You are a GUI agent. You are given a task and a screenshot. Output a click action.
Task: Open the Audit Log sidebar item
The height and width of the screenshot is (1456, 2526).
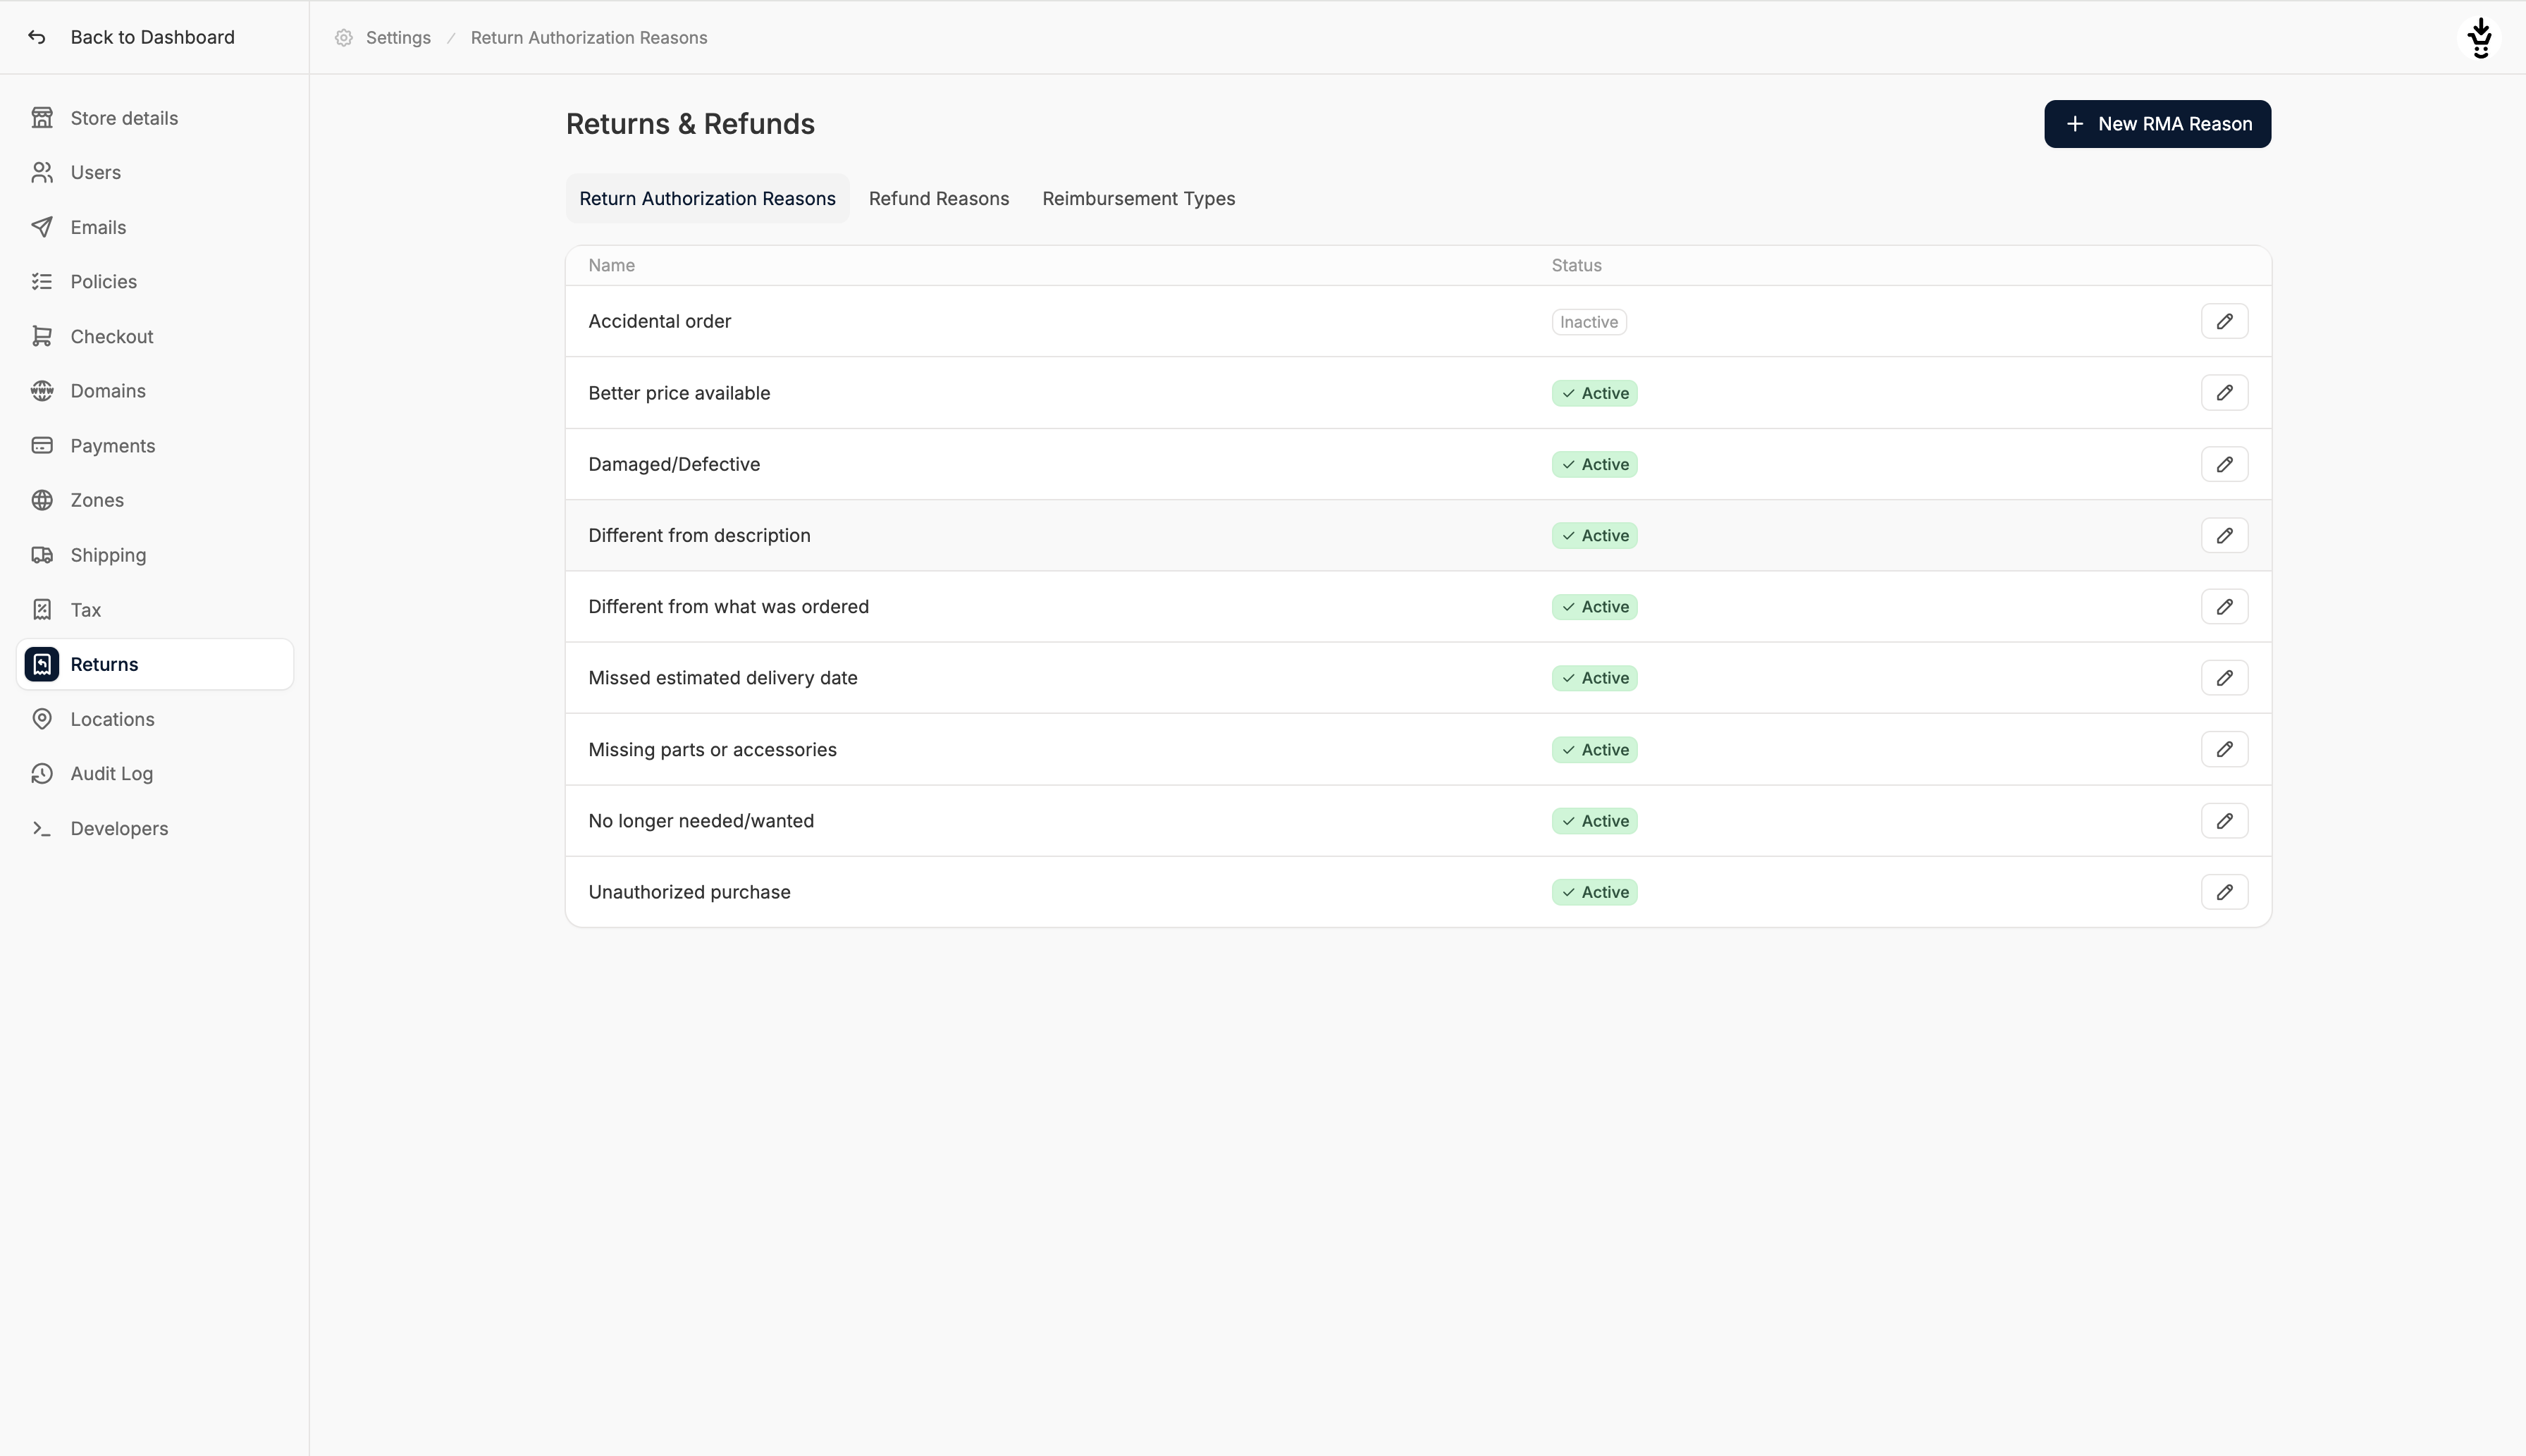(x=111, y=773)
